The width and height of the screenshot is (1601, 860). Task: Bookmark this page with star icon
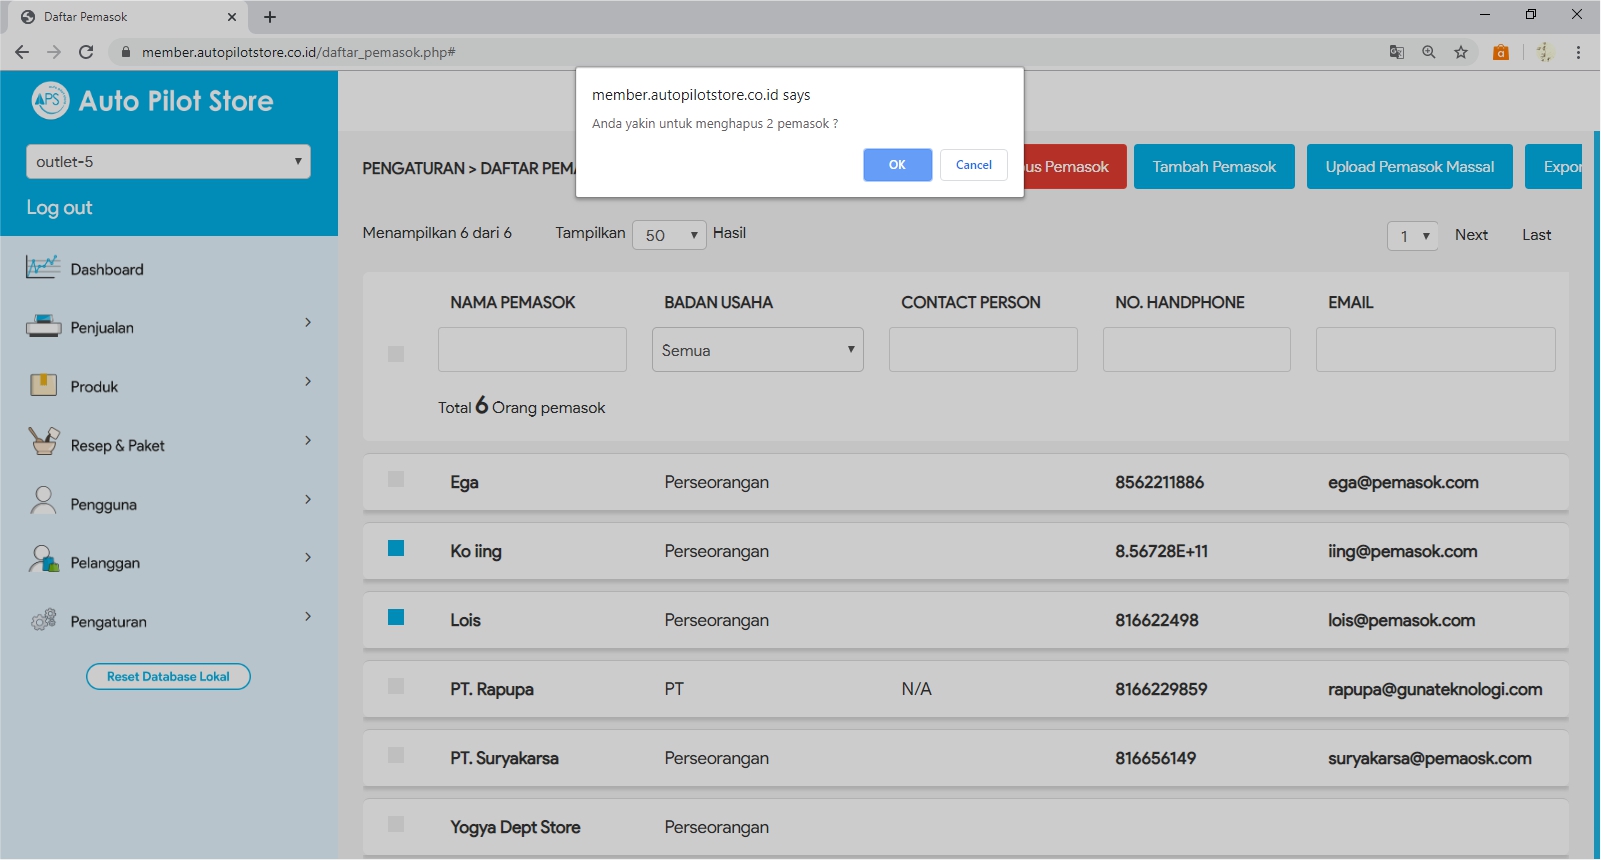click(x=1461, y=52)
